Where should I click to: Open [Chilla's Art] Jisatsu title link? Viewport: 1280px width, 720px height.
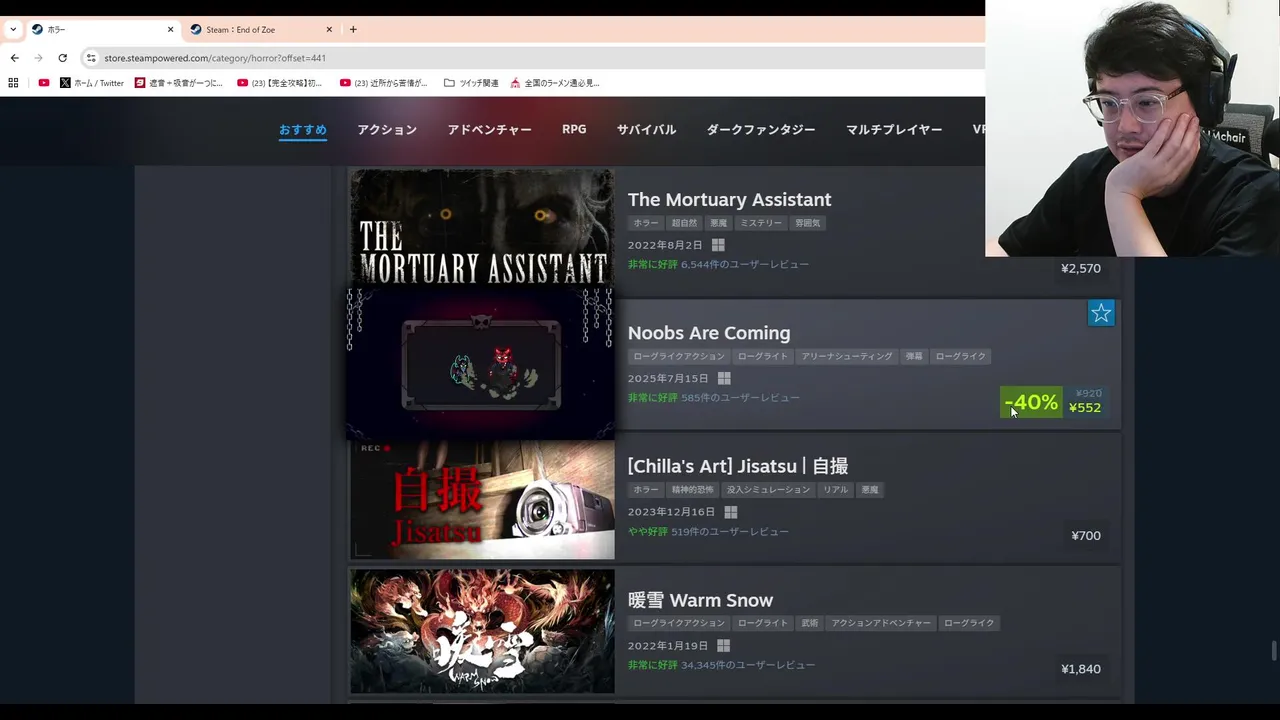[x=738, y=466]
